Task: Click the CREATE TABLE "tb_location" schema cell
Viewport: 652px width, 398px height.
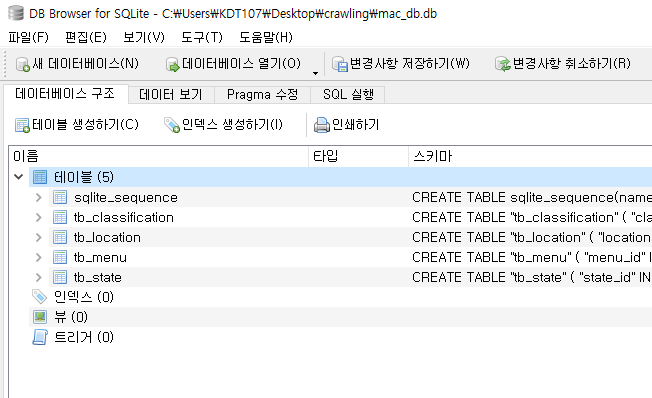Action: click(531, 237)
